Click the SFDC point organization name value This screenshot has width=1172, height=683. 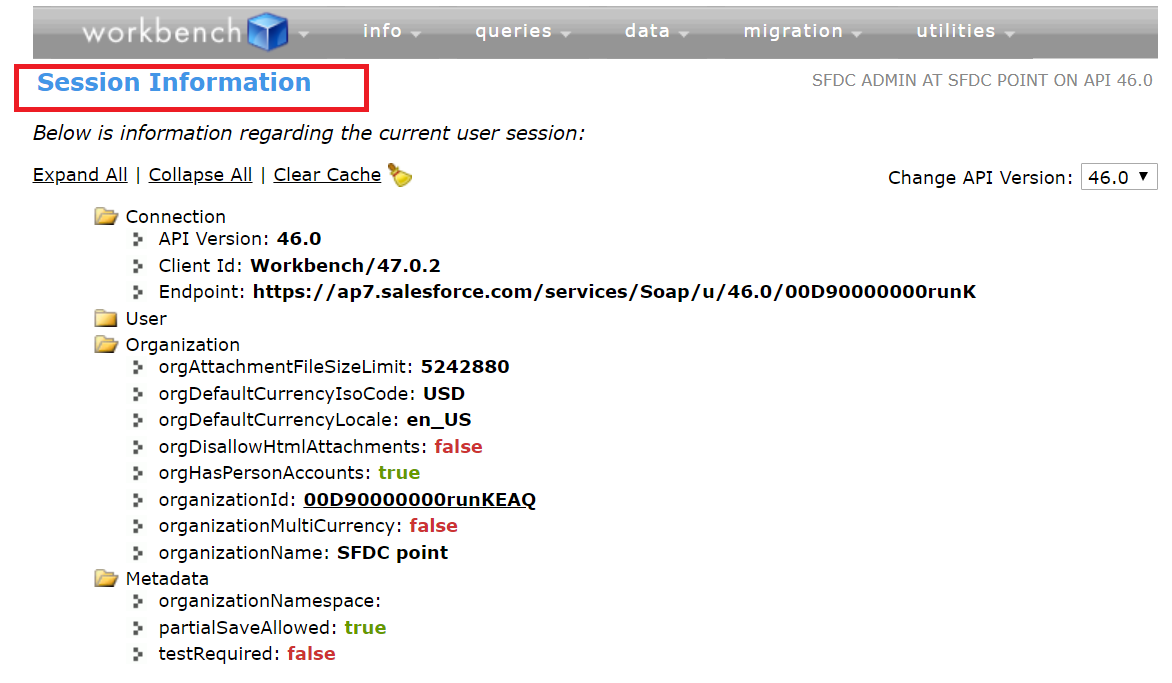point(392,553)
